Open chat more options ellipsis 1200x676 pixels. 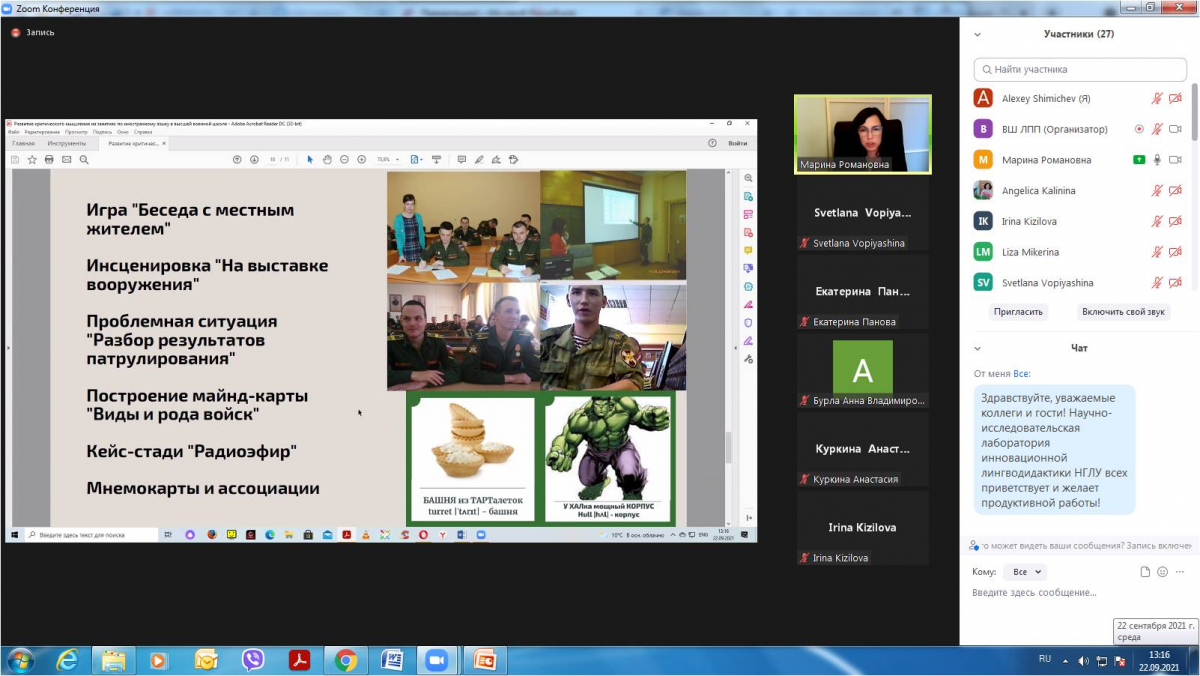point(1178,572)
